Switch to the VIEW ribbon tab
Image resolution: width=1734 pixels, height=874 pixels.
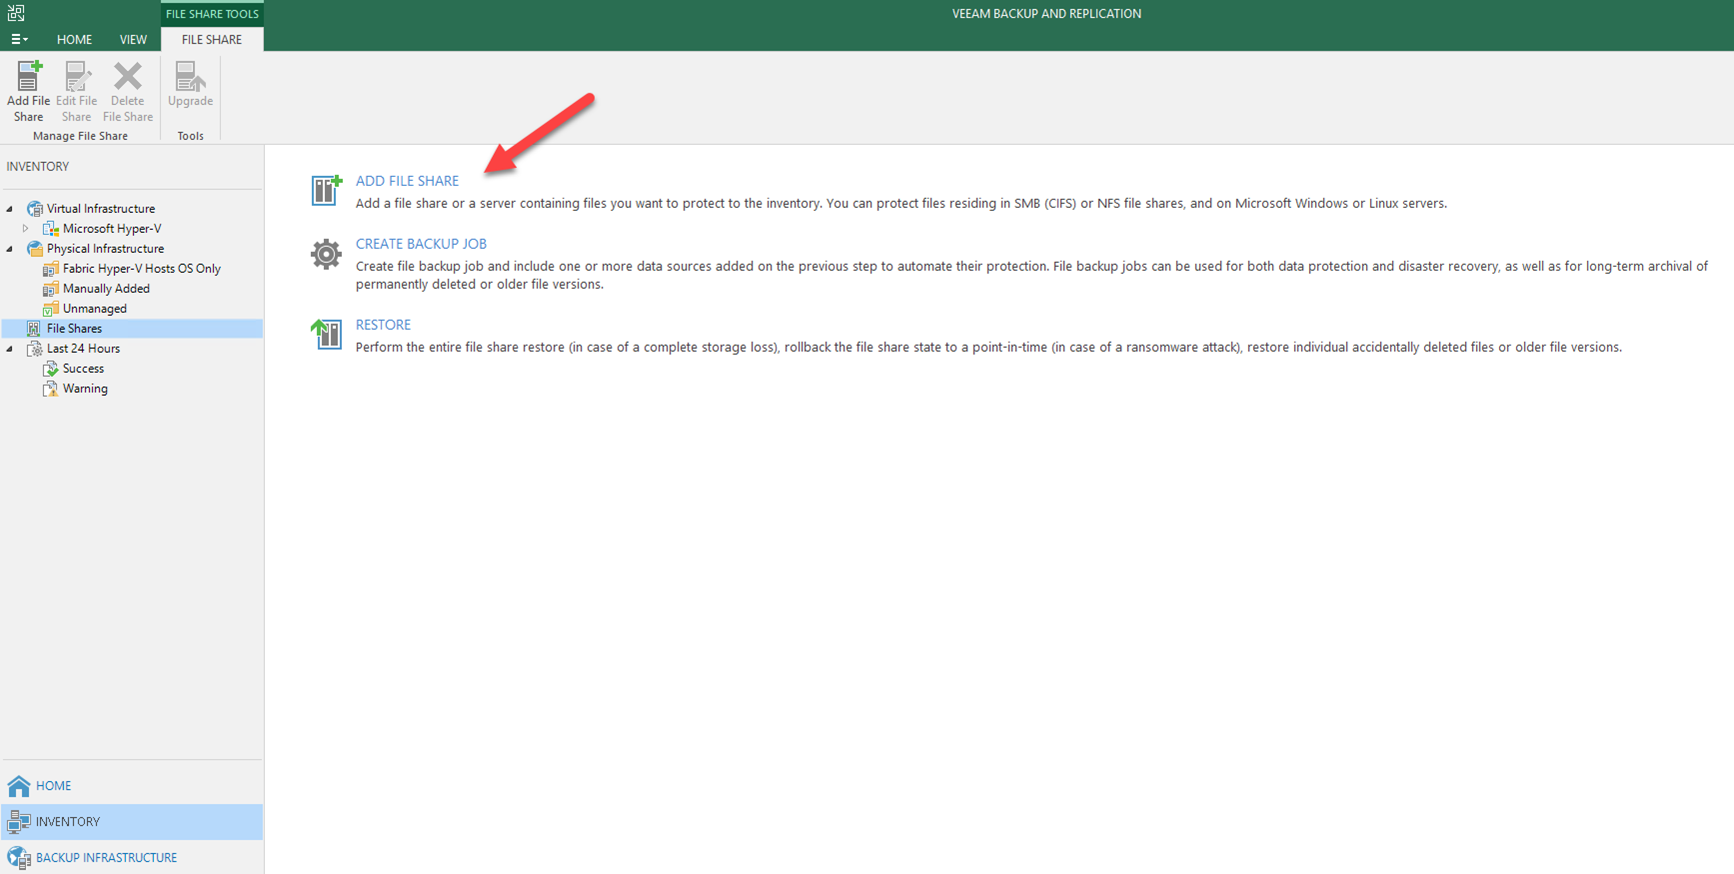(133, 39)
